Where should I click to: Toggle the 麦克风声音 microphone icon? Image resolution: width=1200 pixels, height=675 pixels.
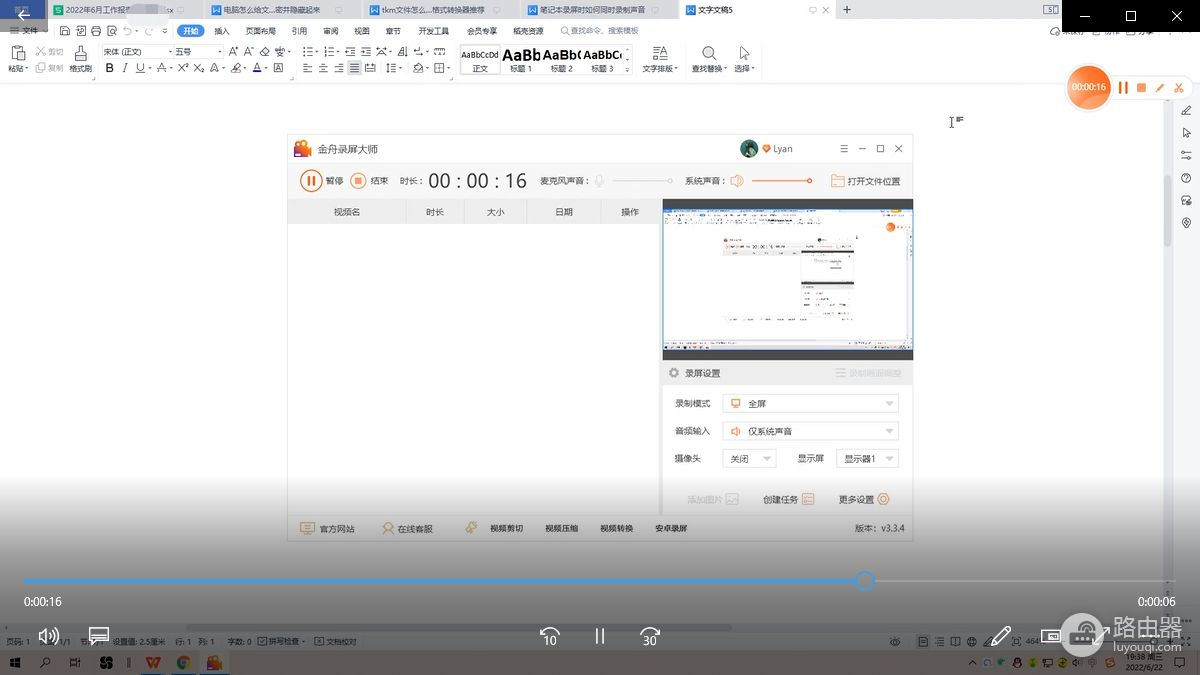click(x=599, y=181)
